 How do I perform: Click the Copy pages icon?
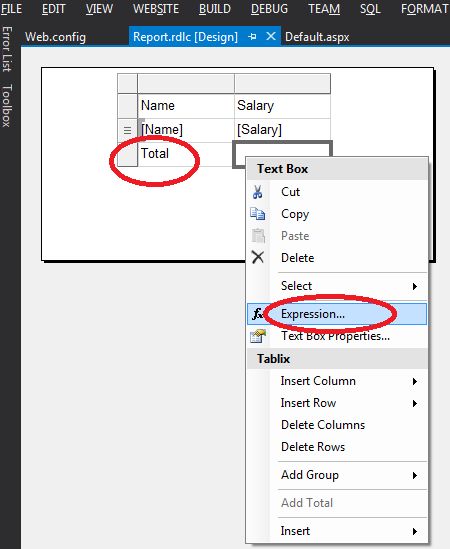[258, 214]
